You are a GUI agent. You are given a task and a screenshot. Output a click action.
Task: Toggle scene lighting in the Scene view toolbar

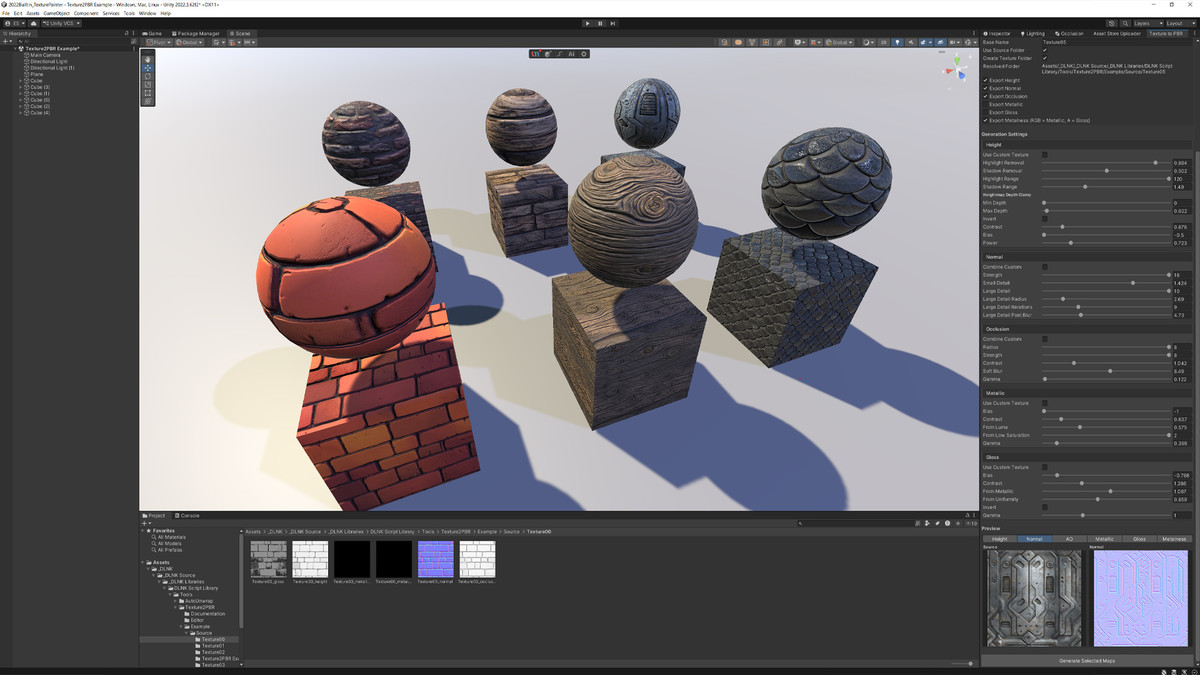click(x=897, y=42)
